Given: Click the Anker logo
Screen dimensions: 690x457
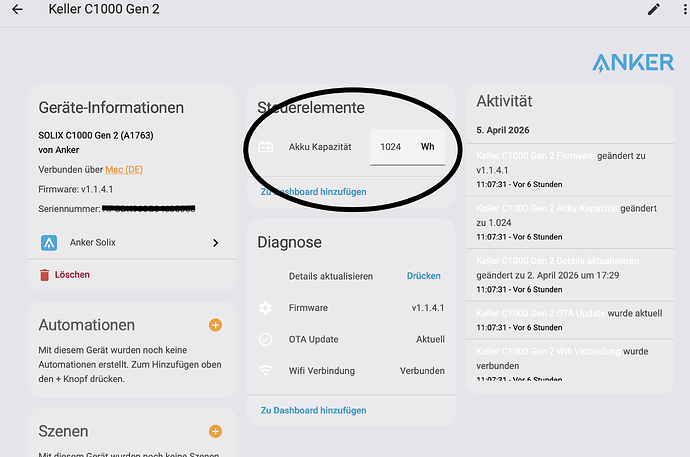Looking at the screenshot, I should coord(633,62).
